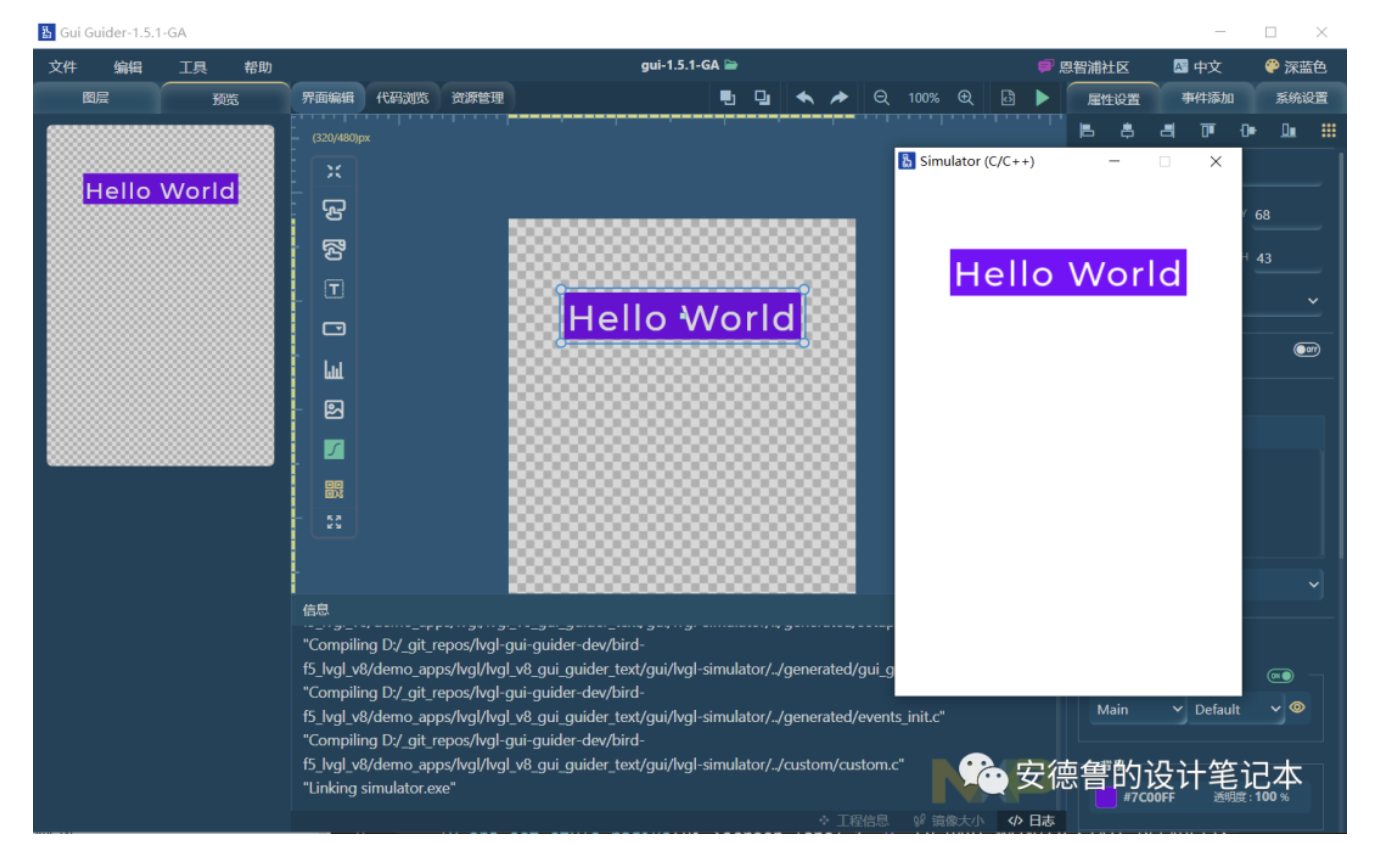Redo the last undone edit
The height and width of the screenshot is (844, 1390).
(x=839, y=98)
